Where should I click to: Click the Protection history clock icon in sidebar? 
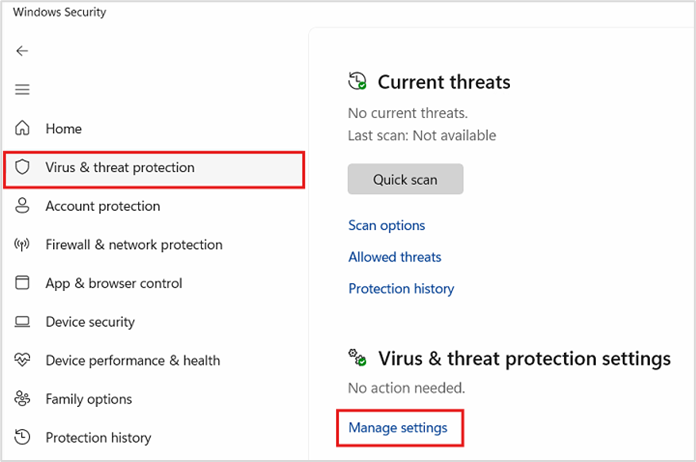coord(22,437)
